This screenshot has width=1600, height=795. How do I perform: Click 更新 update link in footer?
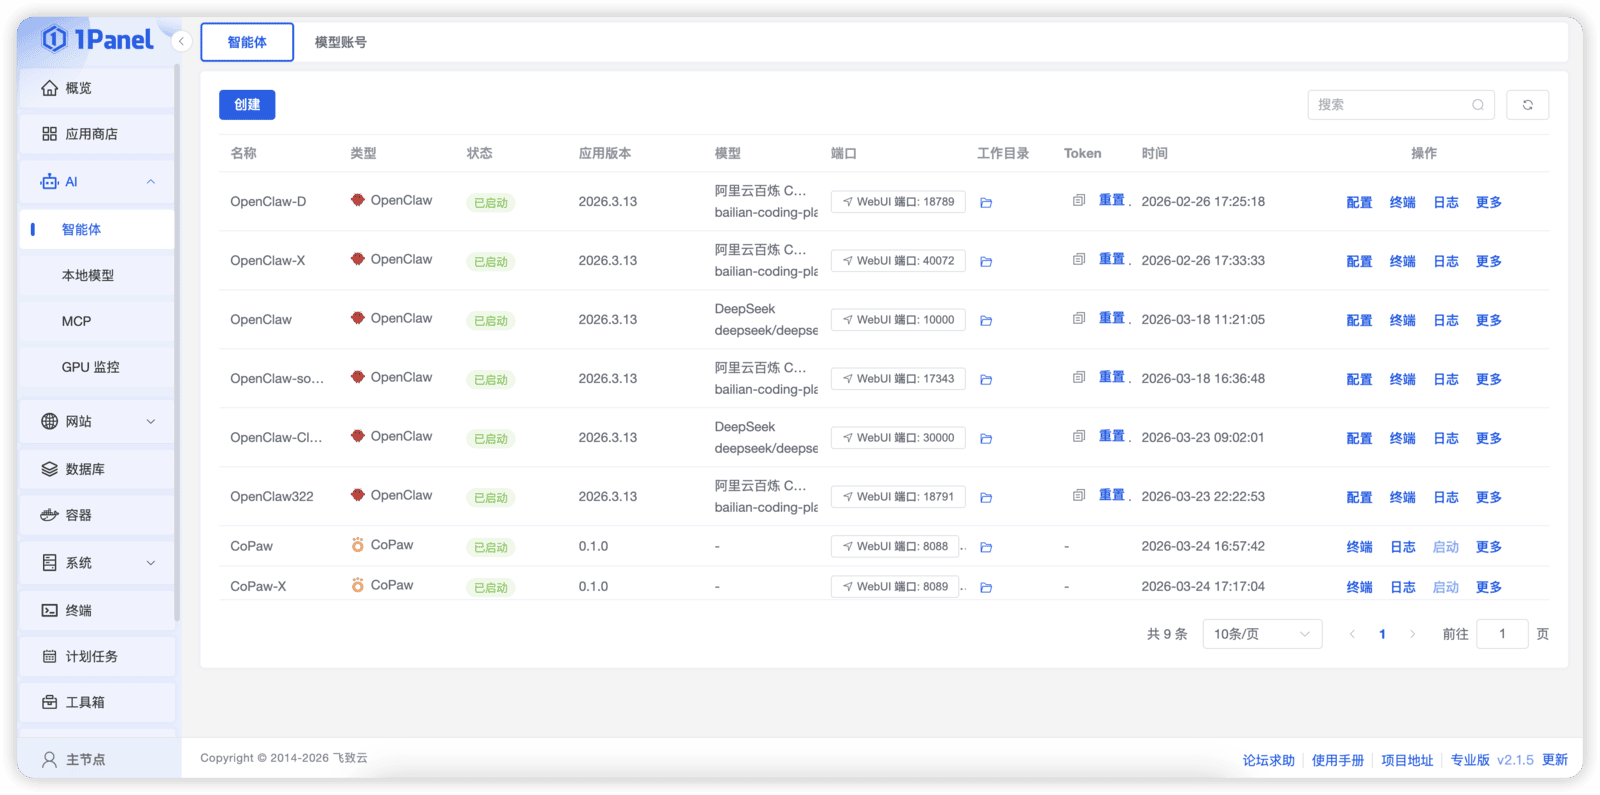pos(1555,760)
